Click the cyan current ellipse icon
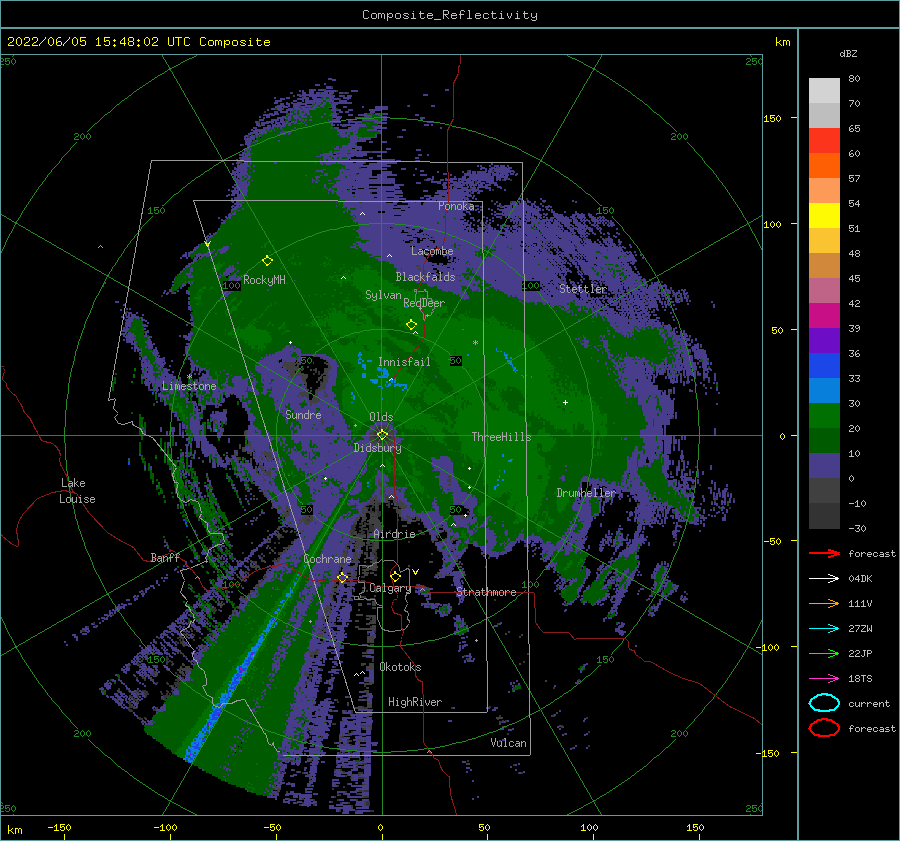This screenshot has height=841, width=900. [824, 703]
